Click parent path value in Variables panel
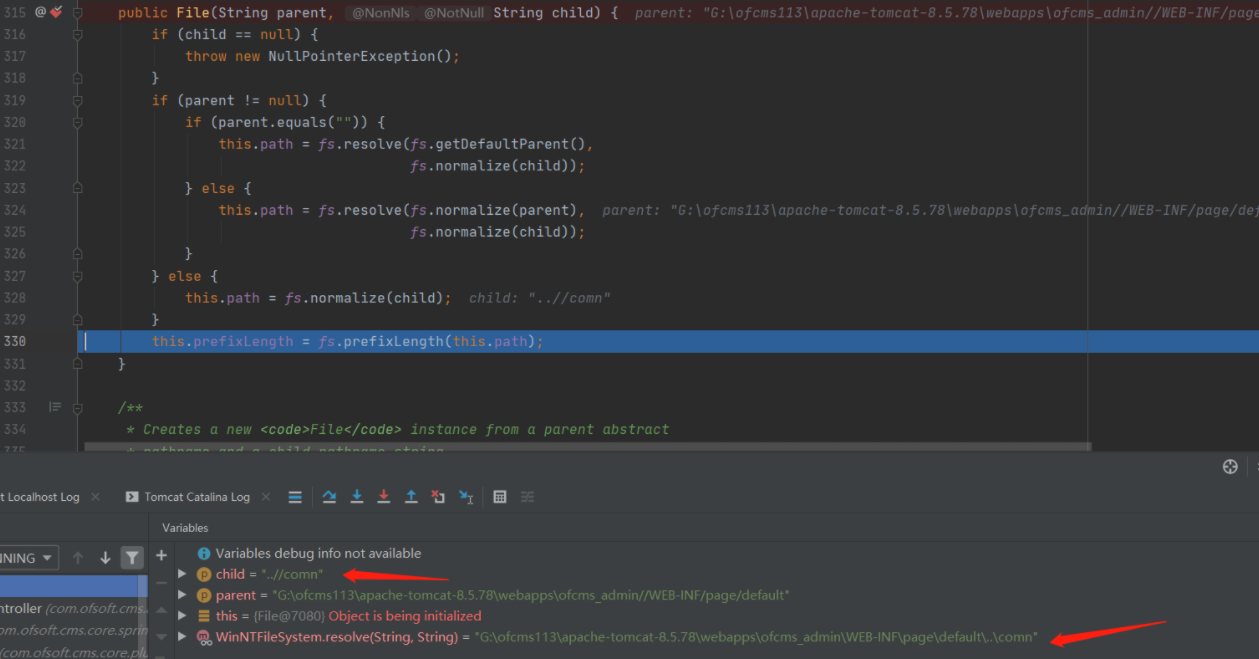 pyautogui.click(x=531, y=595)
